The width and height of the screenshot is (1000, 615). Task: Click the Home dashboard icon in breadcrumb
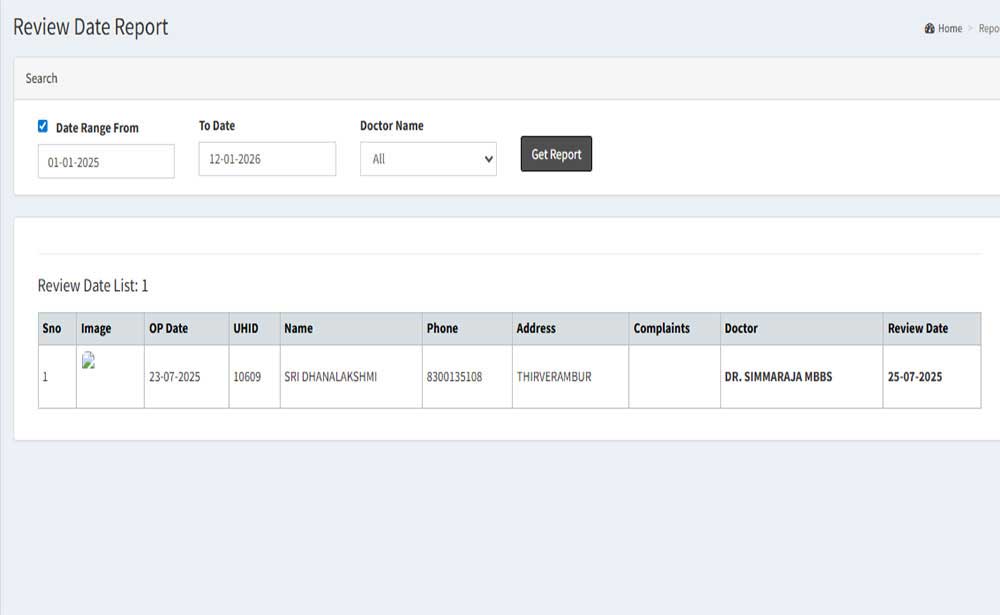coord(930,29)
